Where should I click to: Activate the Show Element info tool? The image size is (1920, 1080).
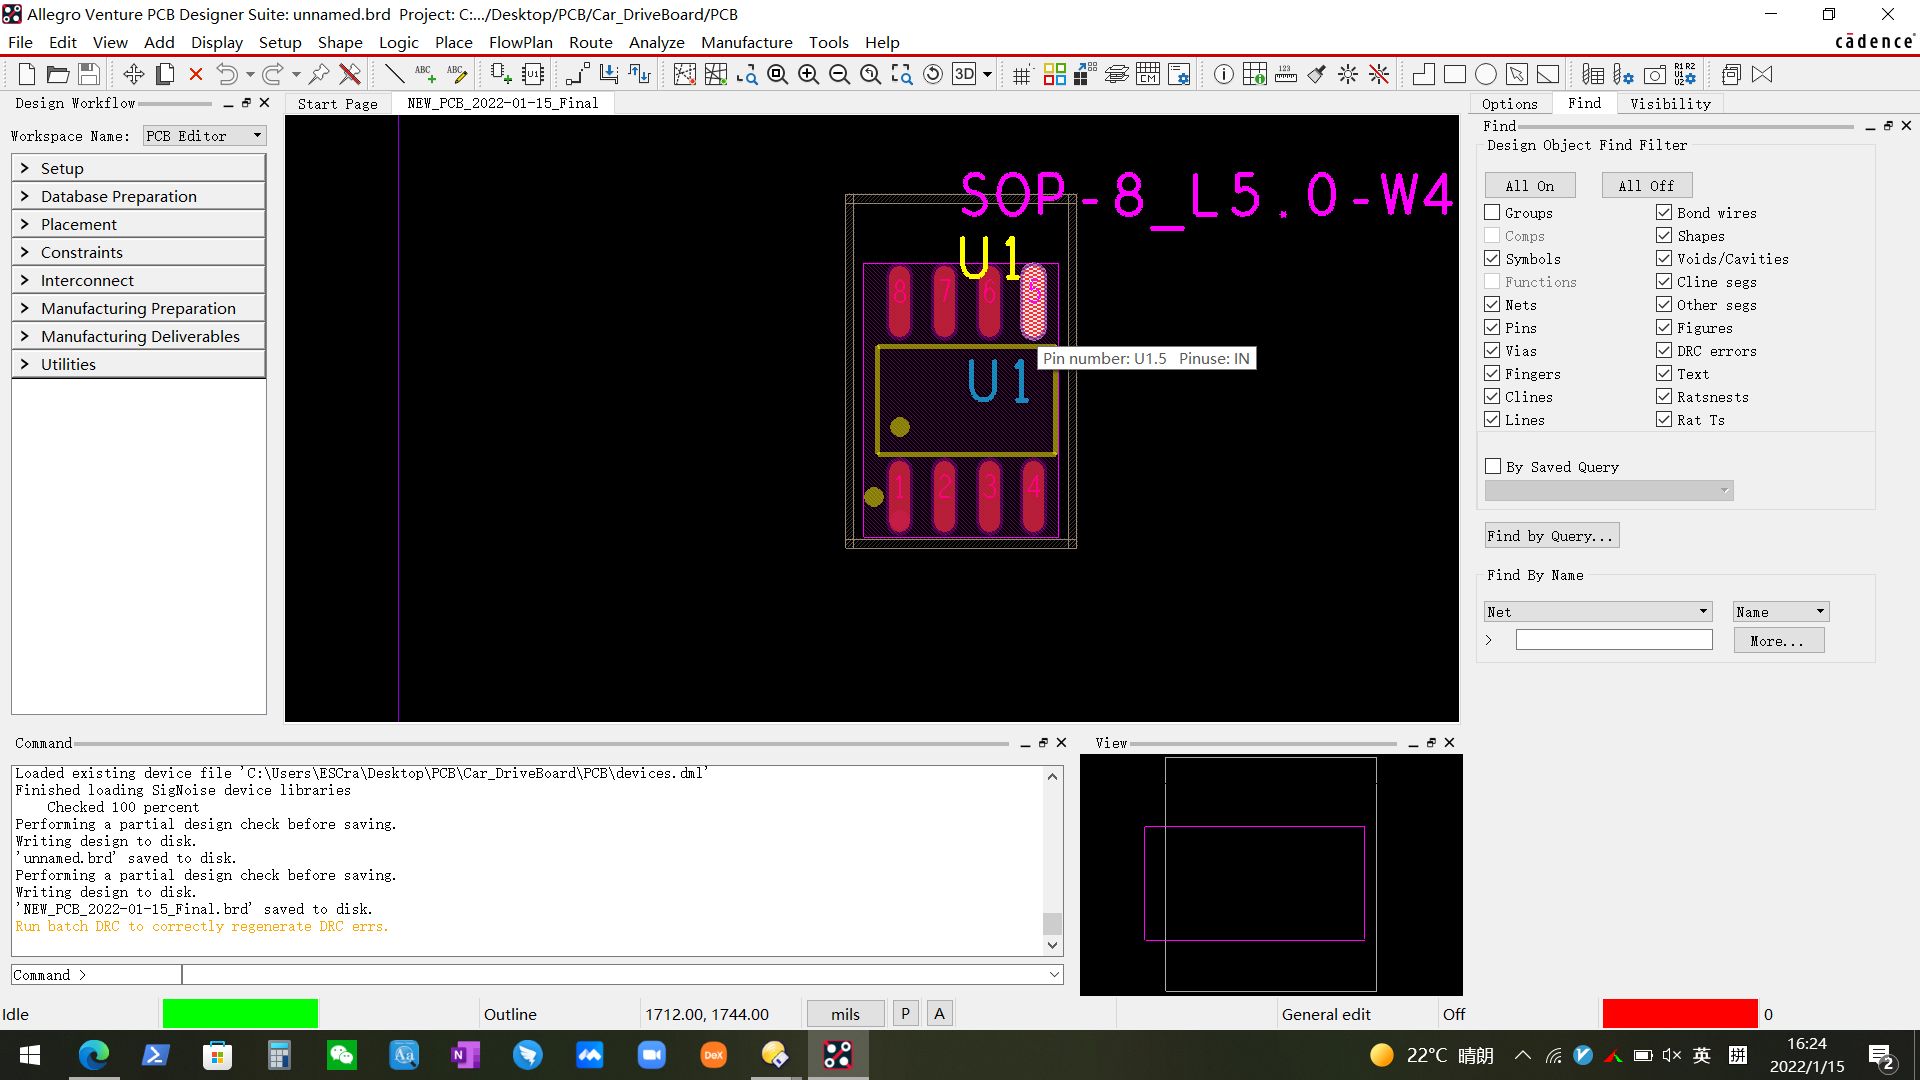click(x=1223, y=74)
